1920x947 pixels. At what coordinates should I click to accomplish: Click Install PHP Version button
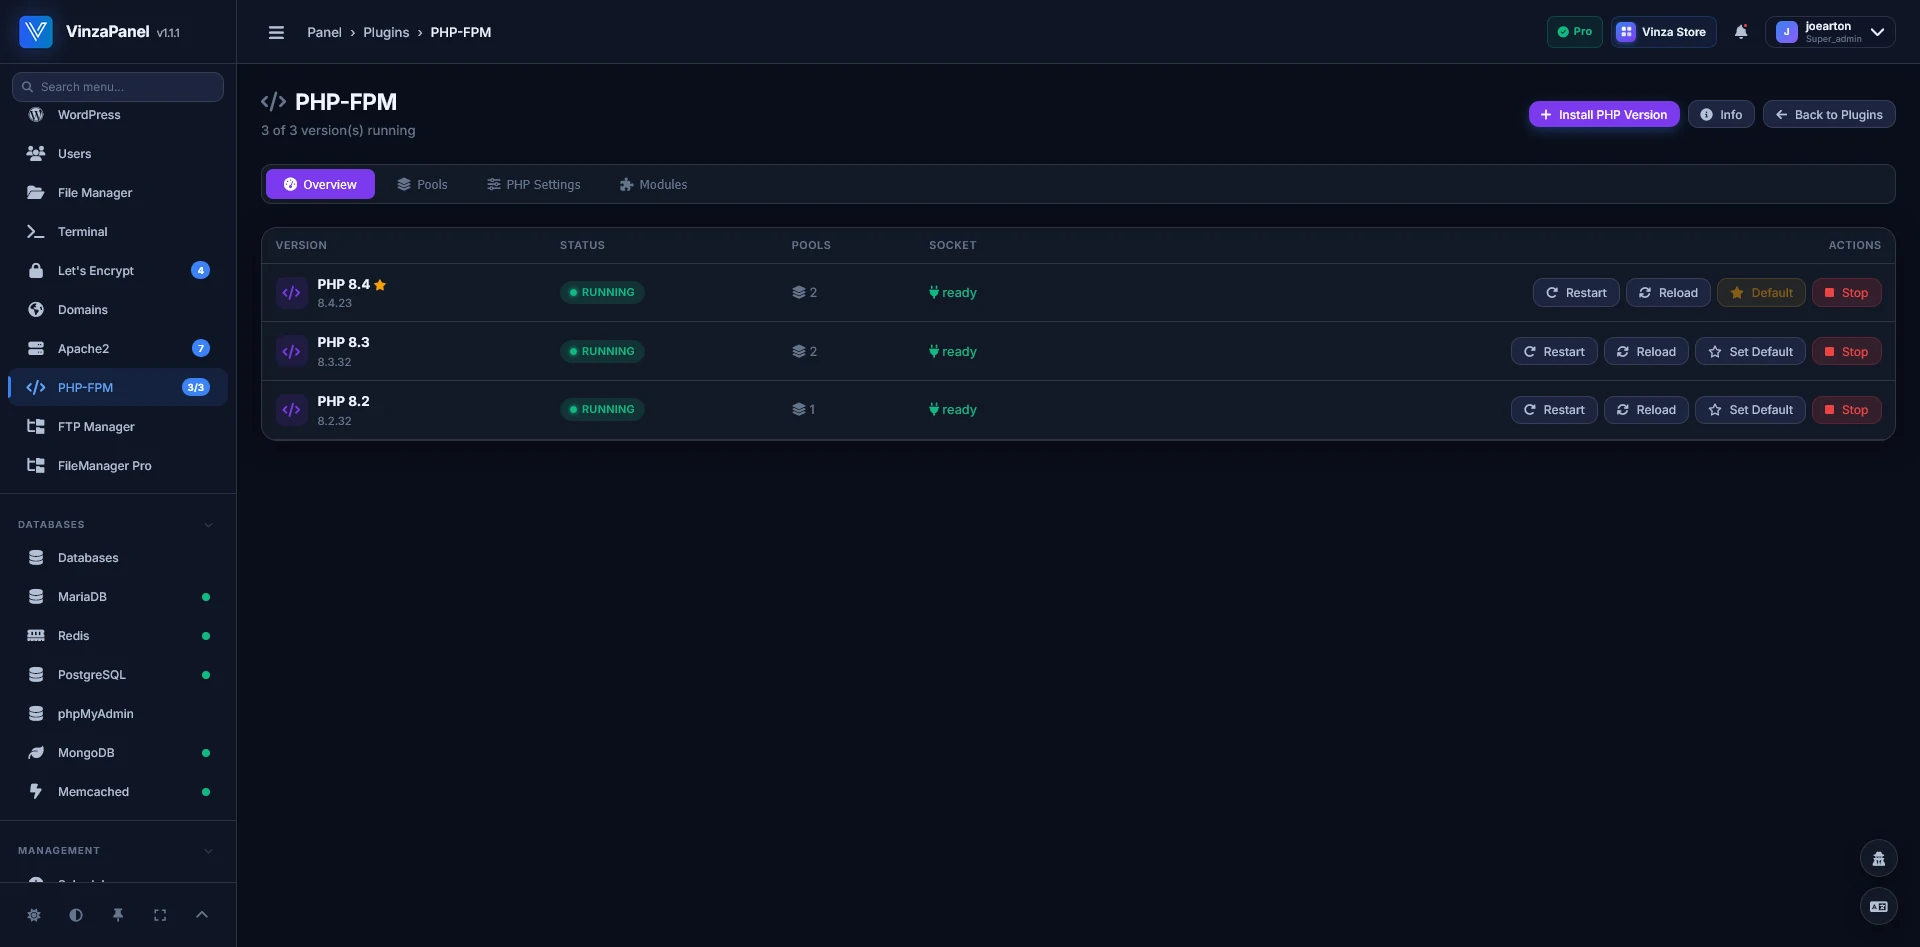(1604, 114)
